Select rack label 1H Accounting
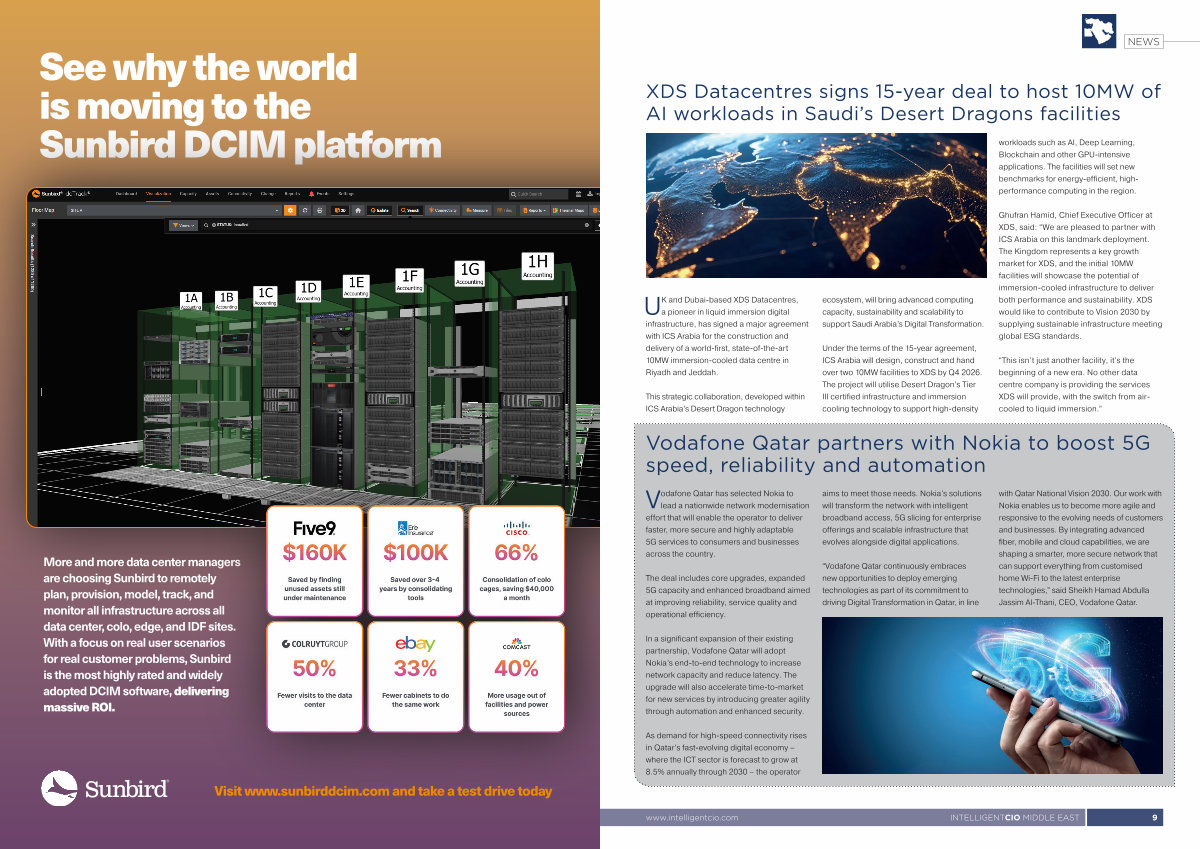 [537, 265]
